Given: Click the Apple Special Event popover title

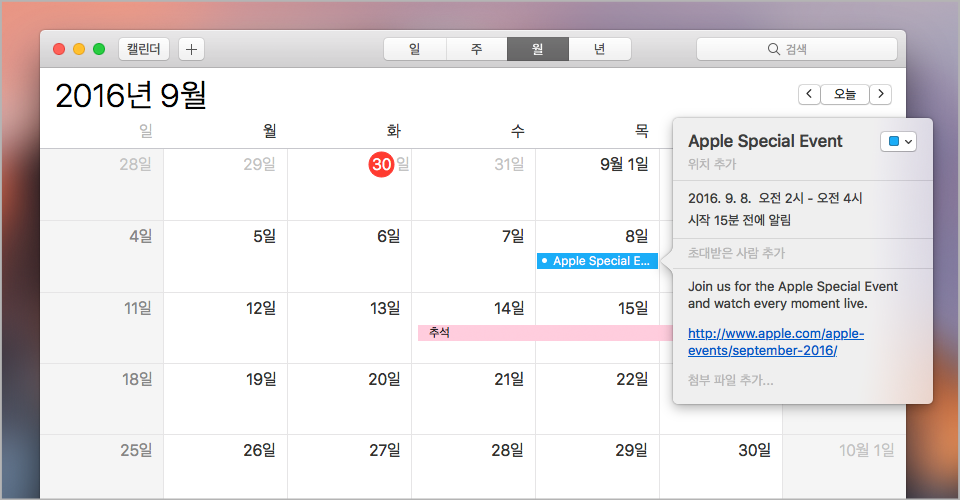Looking at the screenshot, I should click(x=765, y=141).
